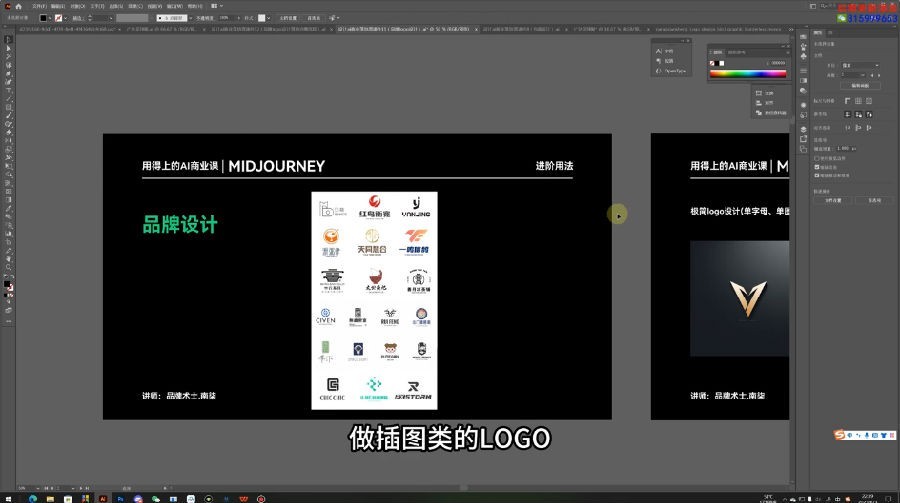Click the white swatch in the color panel
The height and width of the screenshot is (503, 900).
tap(721, 63)
